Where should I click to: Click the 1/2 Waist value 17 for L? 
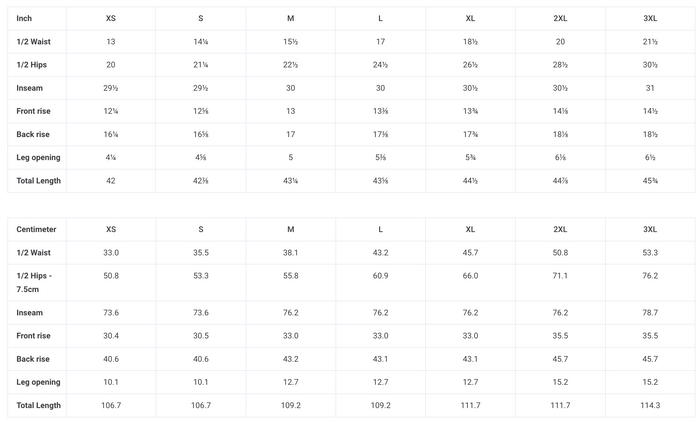[380, 42]
